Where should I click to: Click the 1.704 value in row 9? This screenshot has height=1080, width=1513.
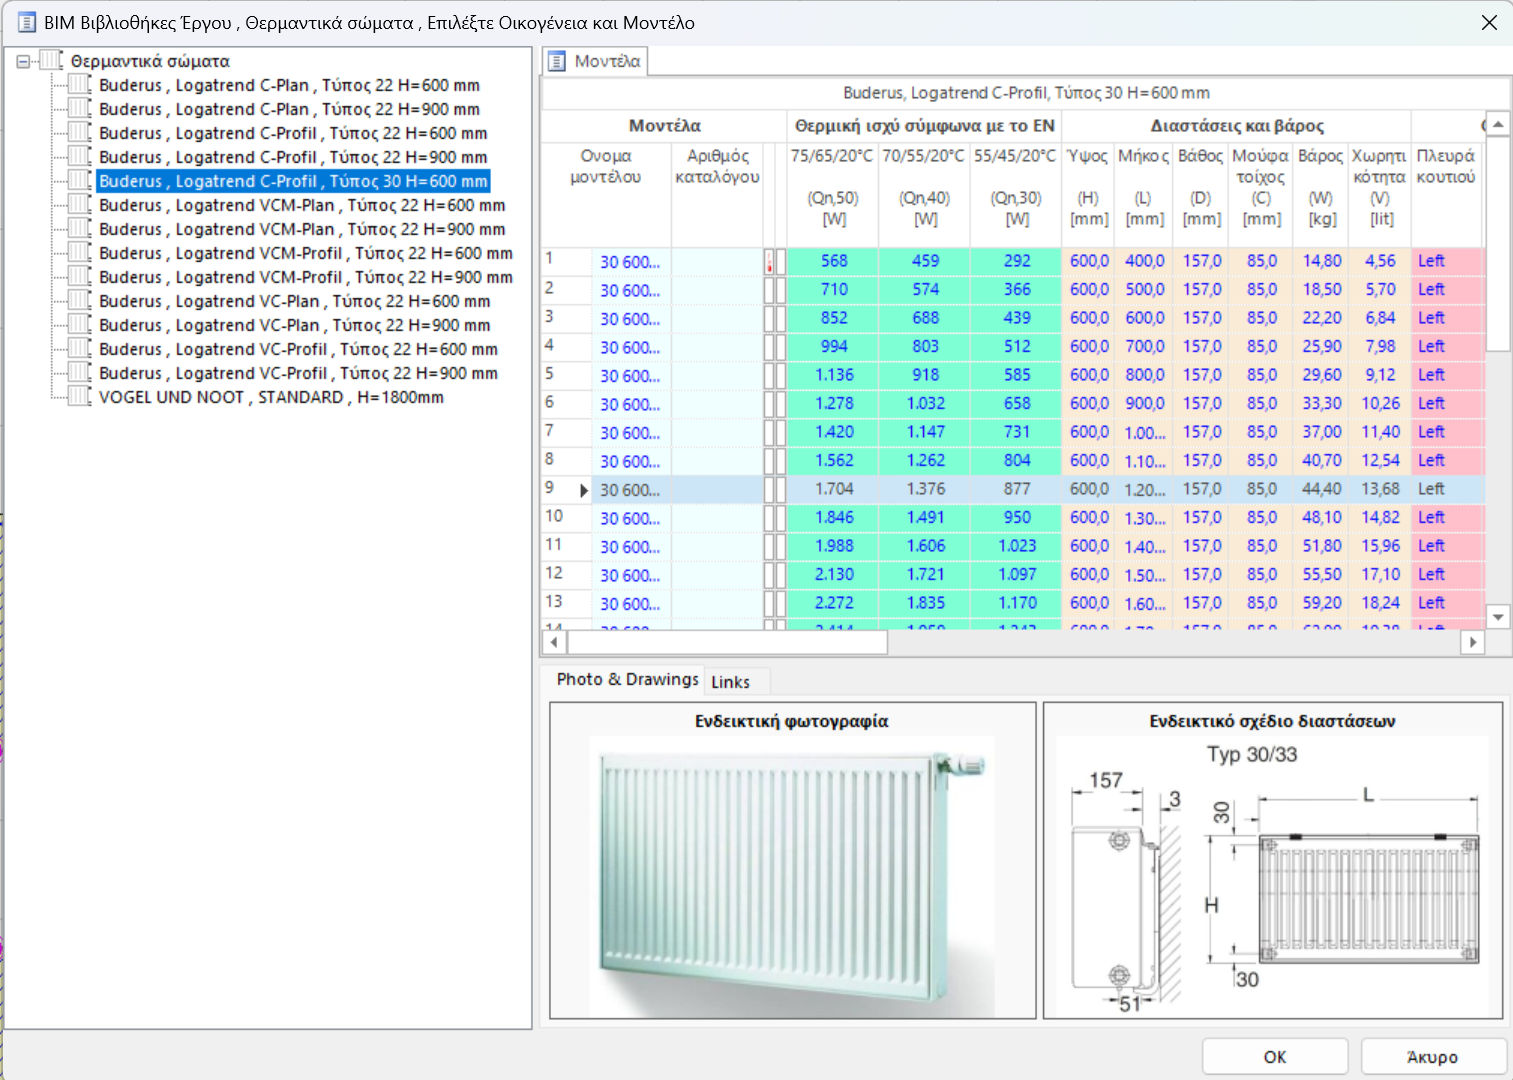[x=833, y=489]
